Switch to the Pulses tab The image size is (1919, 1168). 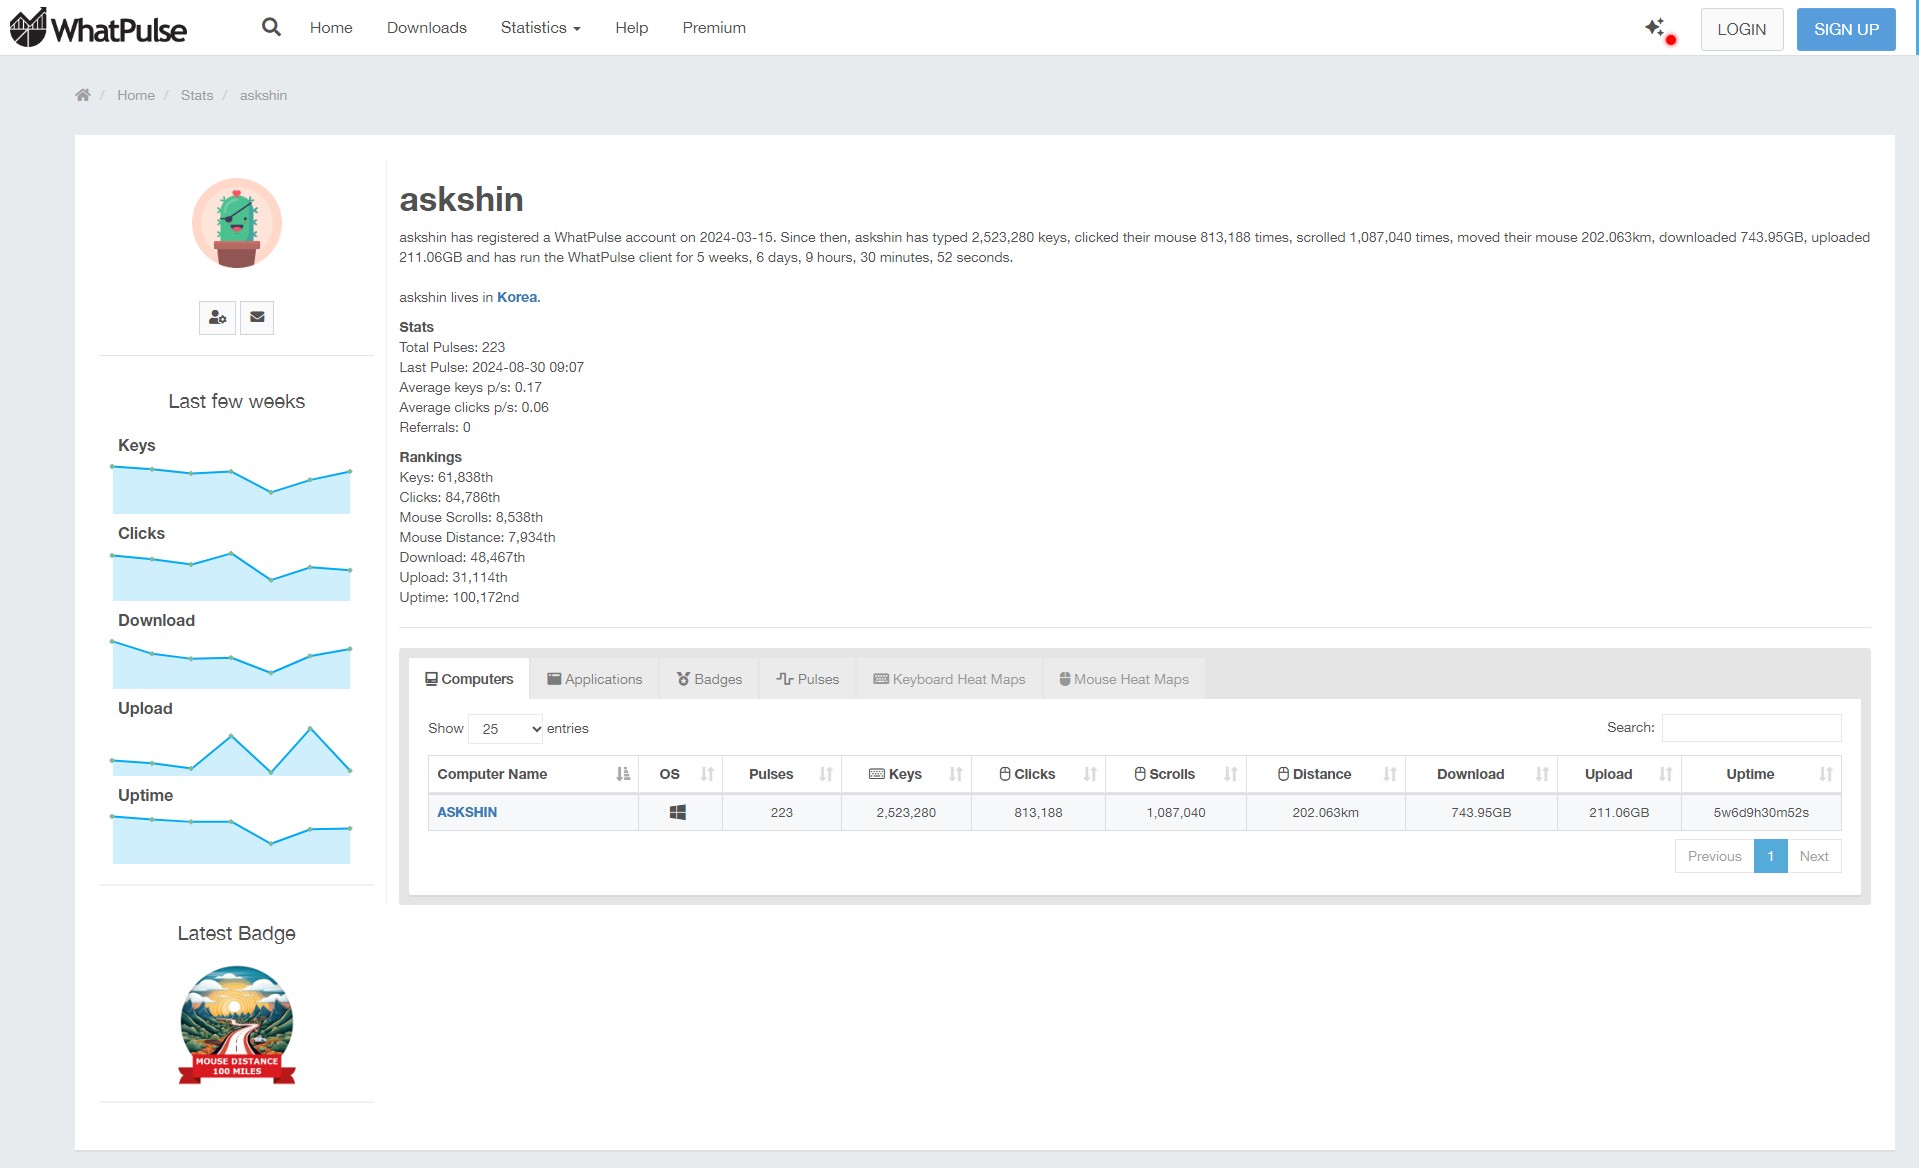coord(808,679)
